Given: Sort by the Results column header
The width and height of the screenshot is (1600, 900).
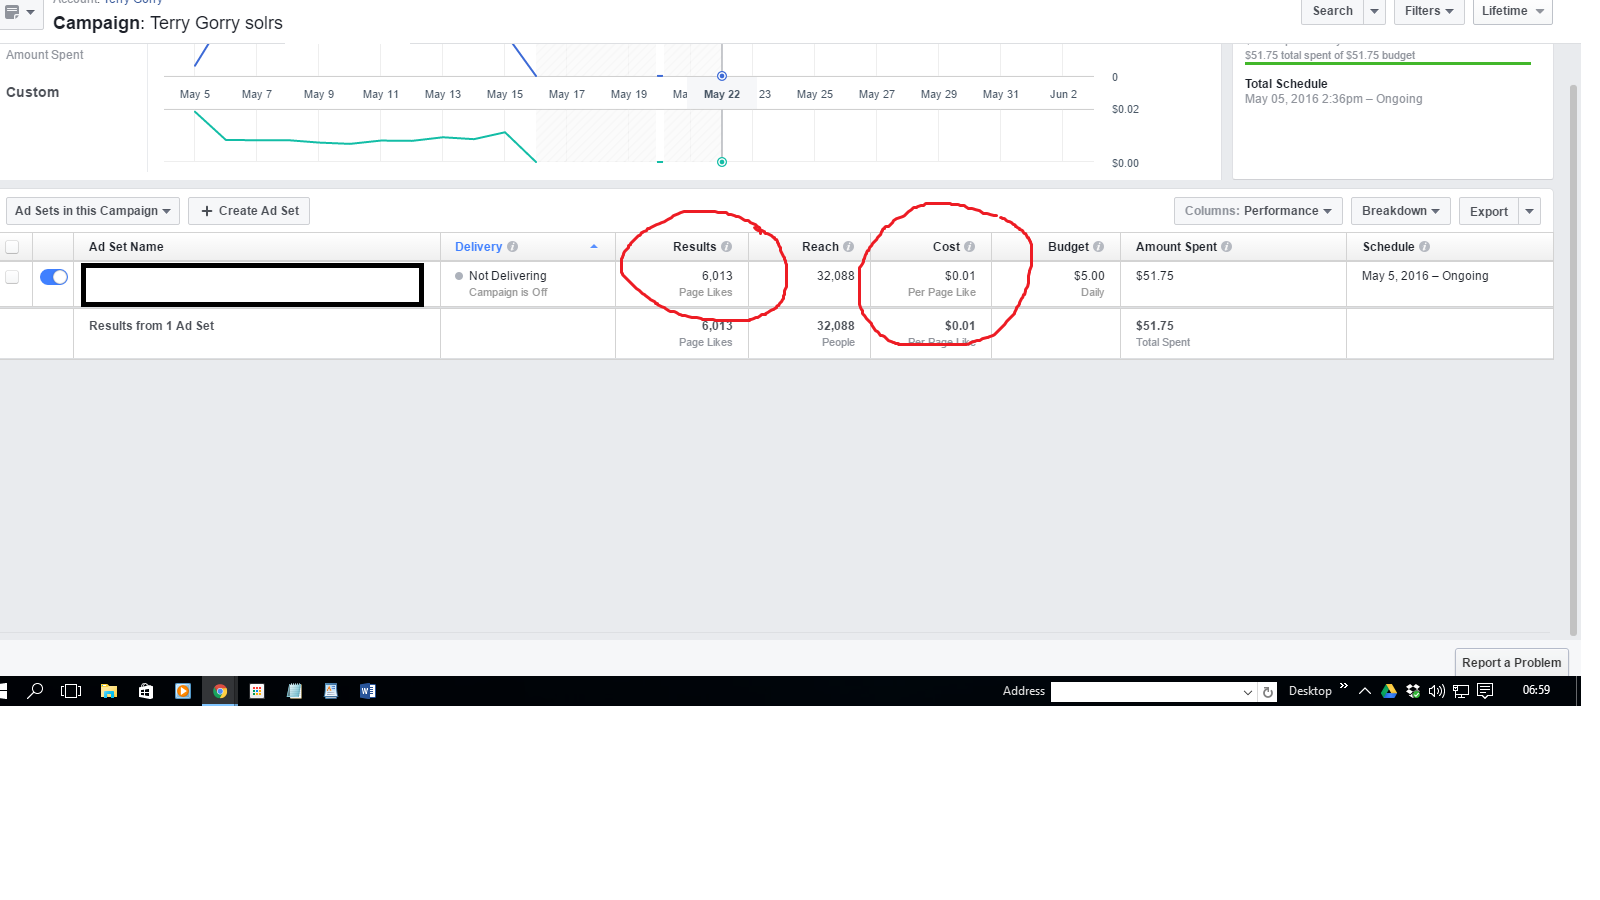Looking at the screenshot, I should pos(694,247).
